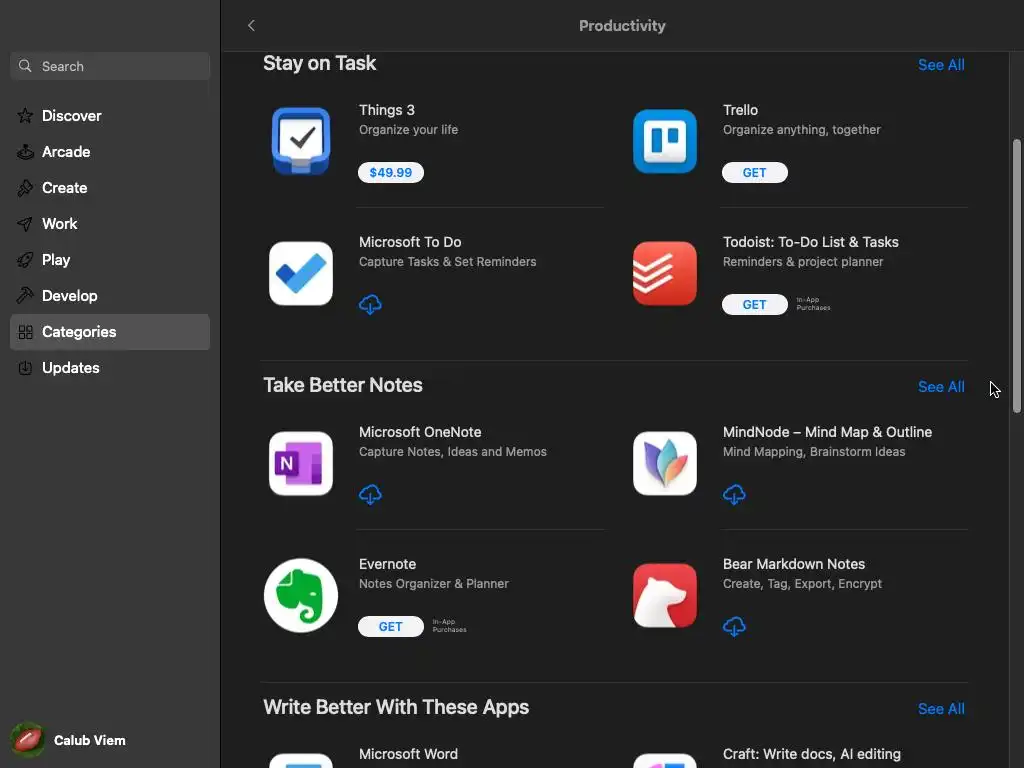Image resolution: width=1024 pixels, height=768 pixels.
Task: Open the Microsoft To Do title
Action: pyautogui.click(x=410, y=242)
